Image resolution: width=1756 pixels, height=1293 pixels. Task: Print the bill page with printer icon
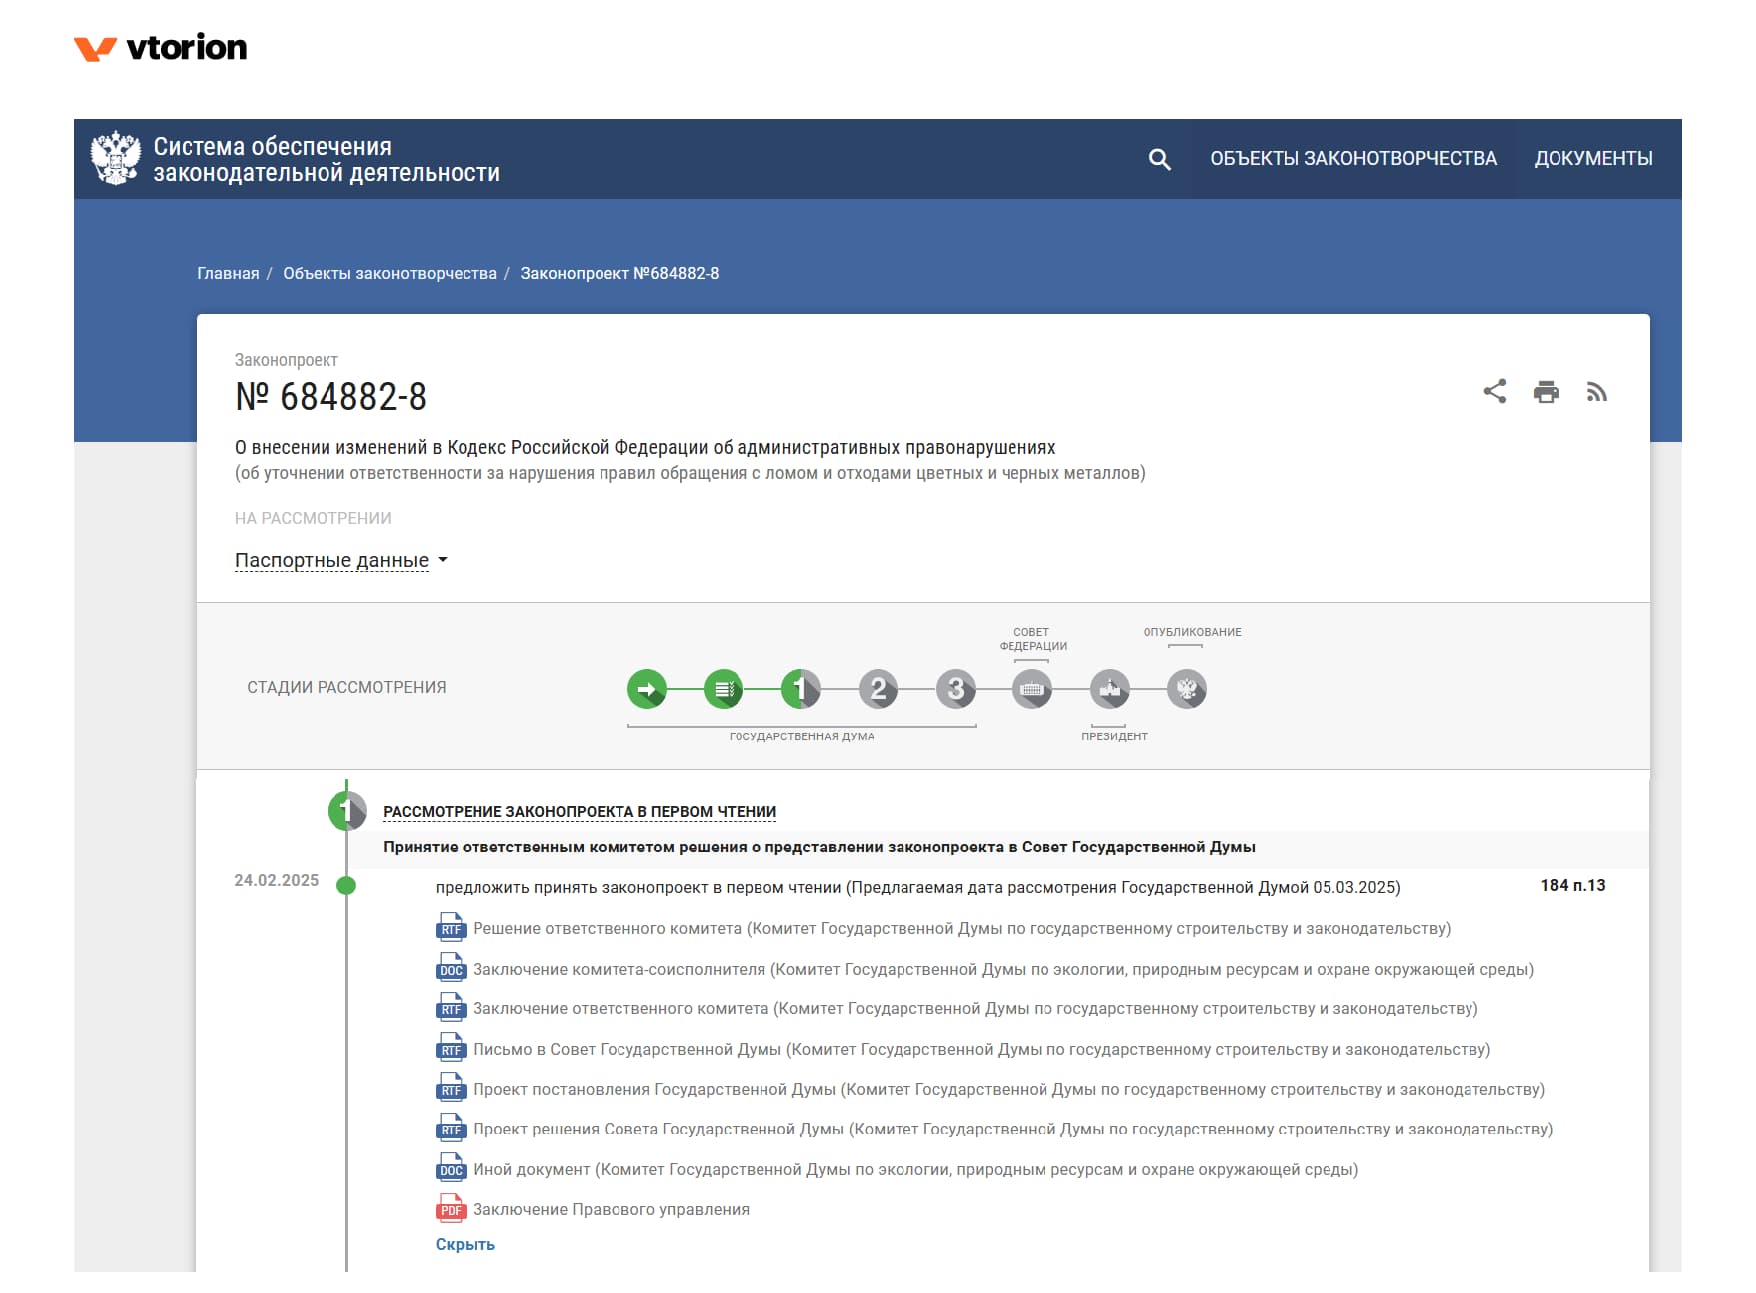[x=1546, y=392]
